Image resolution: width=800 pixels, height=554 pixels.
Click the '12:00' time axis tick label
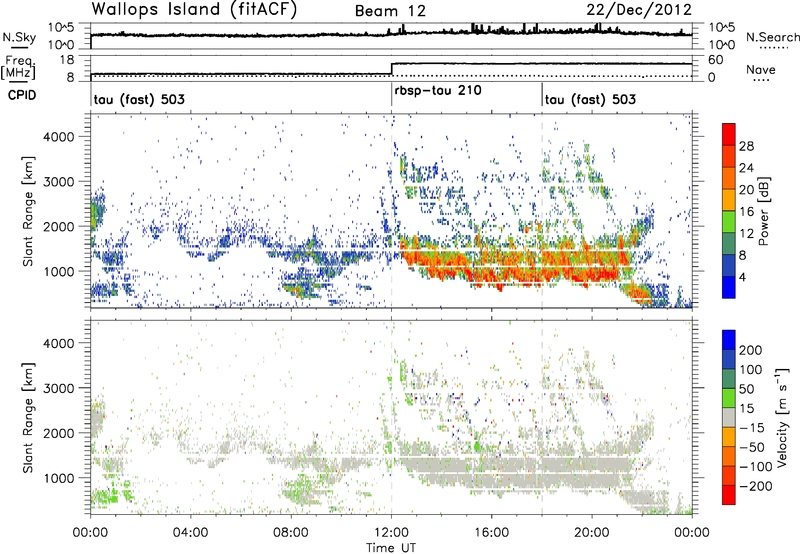click(391, 533)
